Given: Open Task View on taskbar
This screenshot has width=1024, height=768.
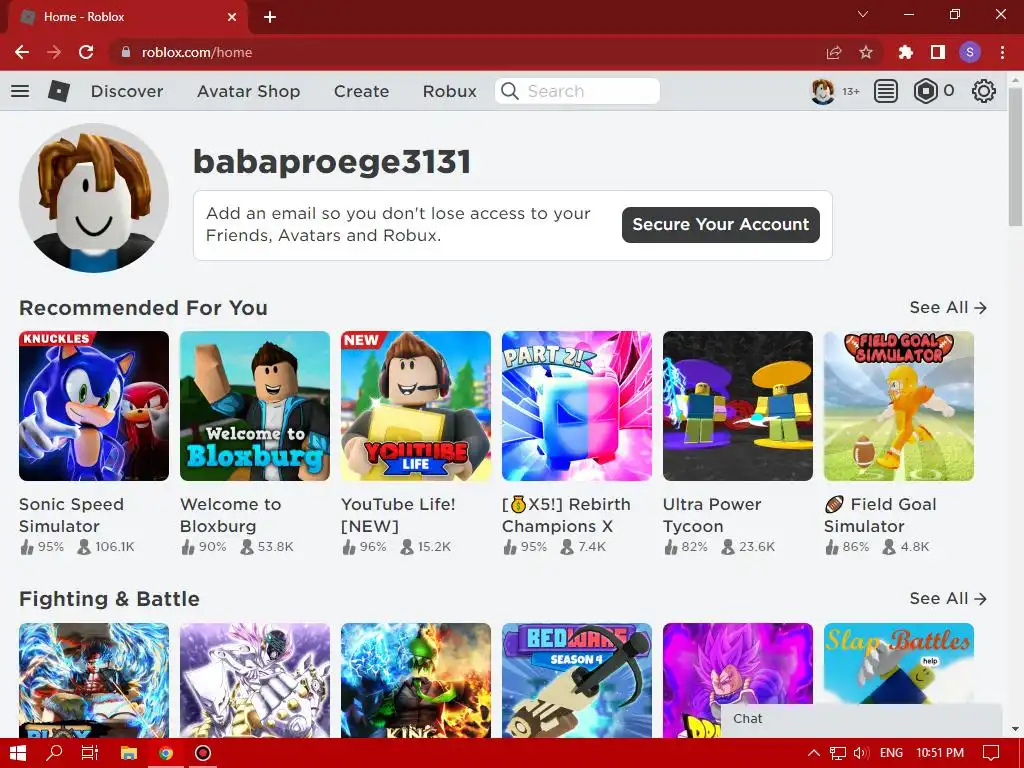Looking at the screenshot, I should (90, 753).
